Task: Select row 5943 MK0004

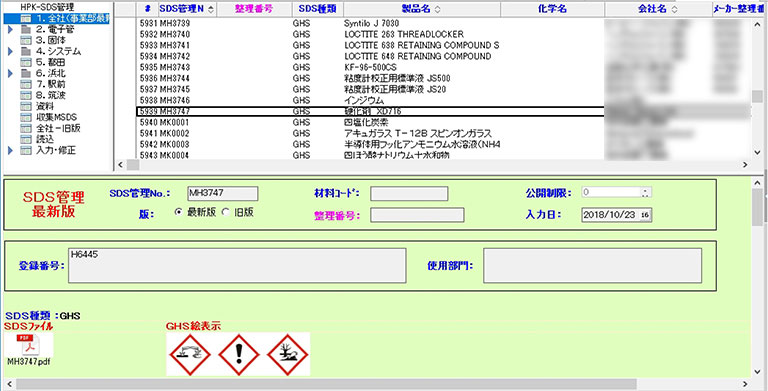Action: [370, 155]
